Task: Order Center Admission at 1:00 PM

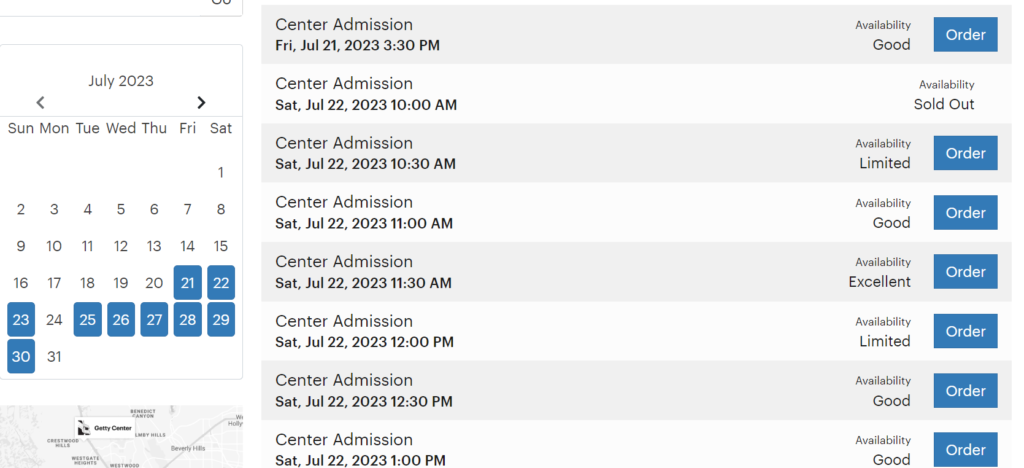Action: [965, 450]
